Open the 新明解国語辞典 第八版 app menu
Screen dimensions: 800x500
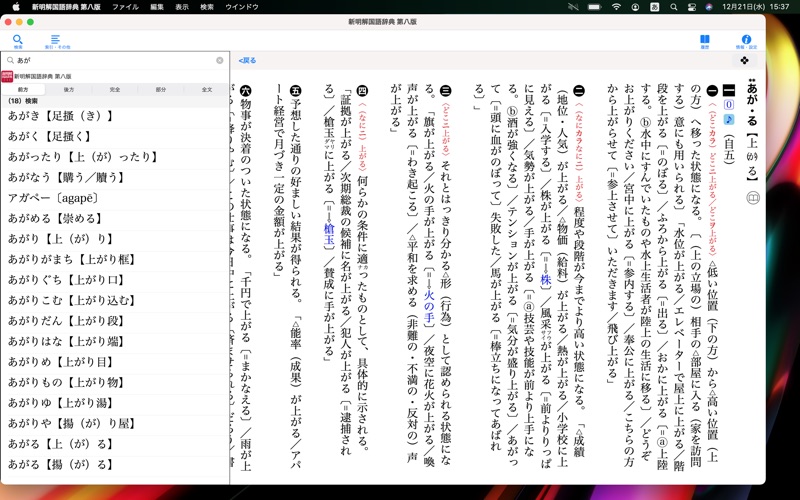pyautogui.click(x=66, y=7)
